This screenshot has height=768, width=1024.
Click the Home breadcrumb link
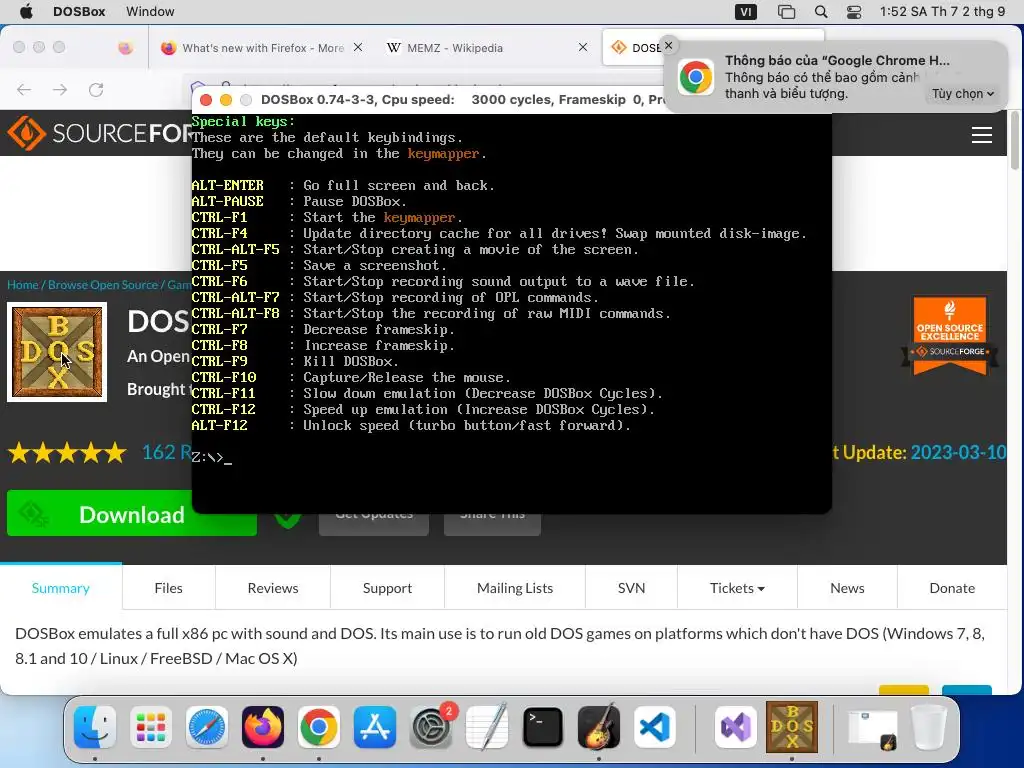point(22,285)
